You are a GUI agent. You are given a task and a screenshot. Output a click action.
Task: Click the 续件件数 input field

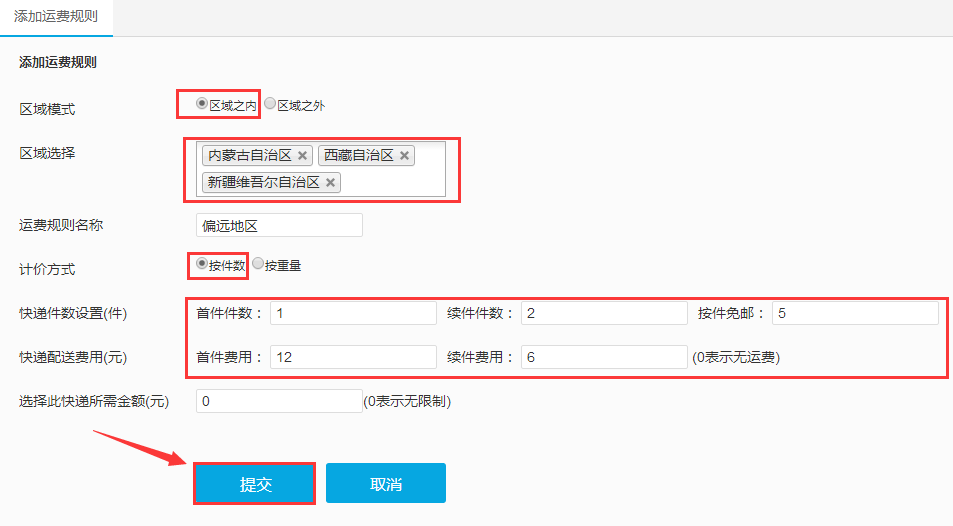[603, 313]
